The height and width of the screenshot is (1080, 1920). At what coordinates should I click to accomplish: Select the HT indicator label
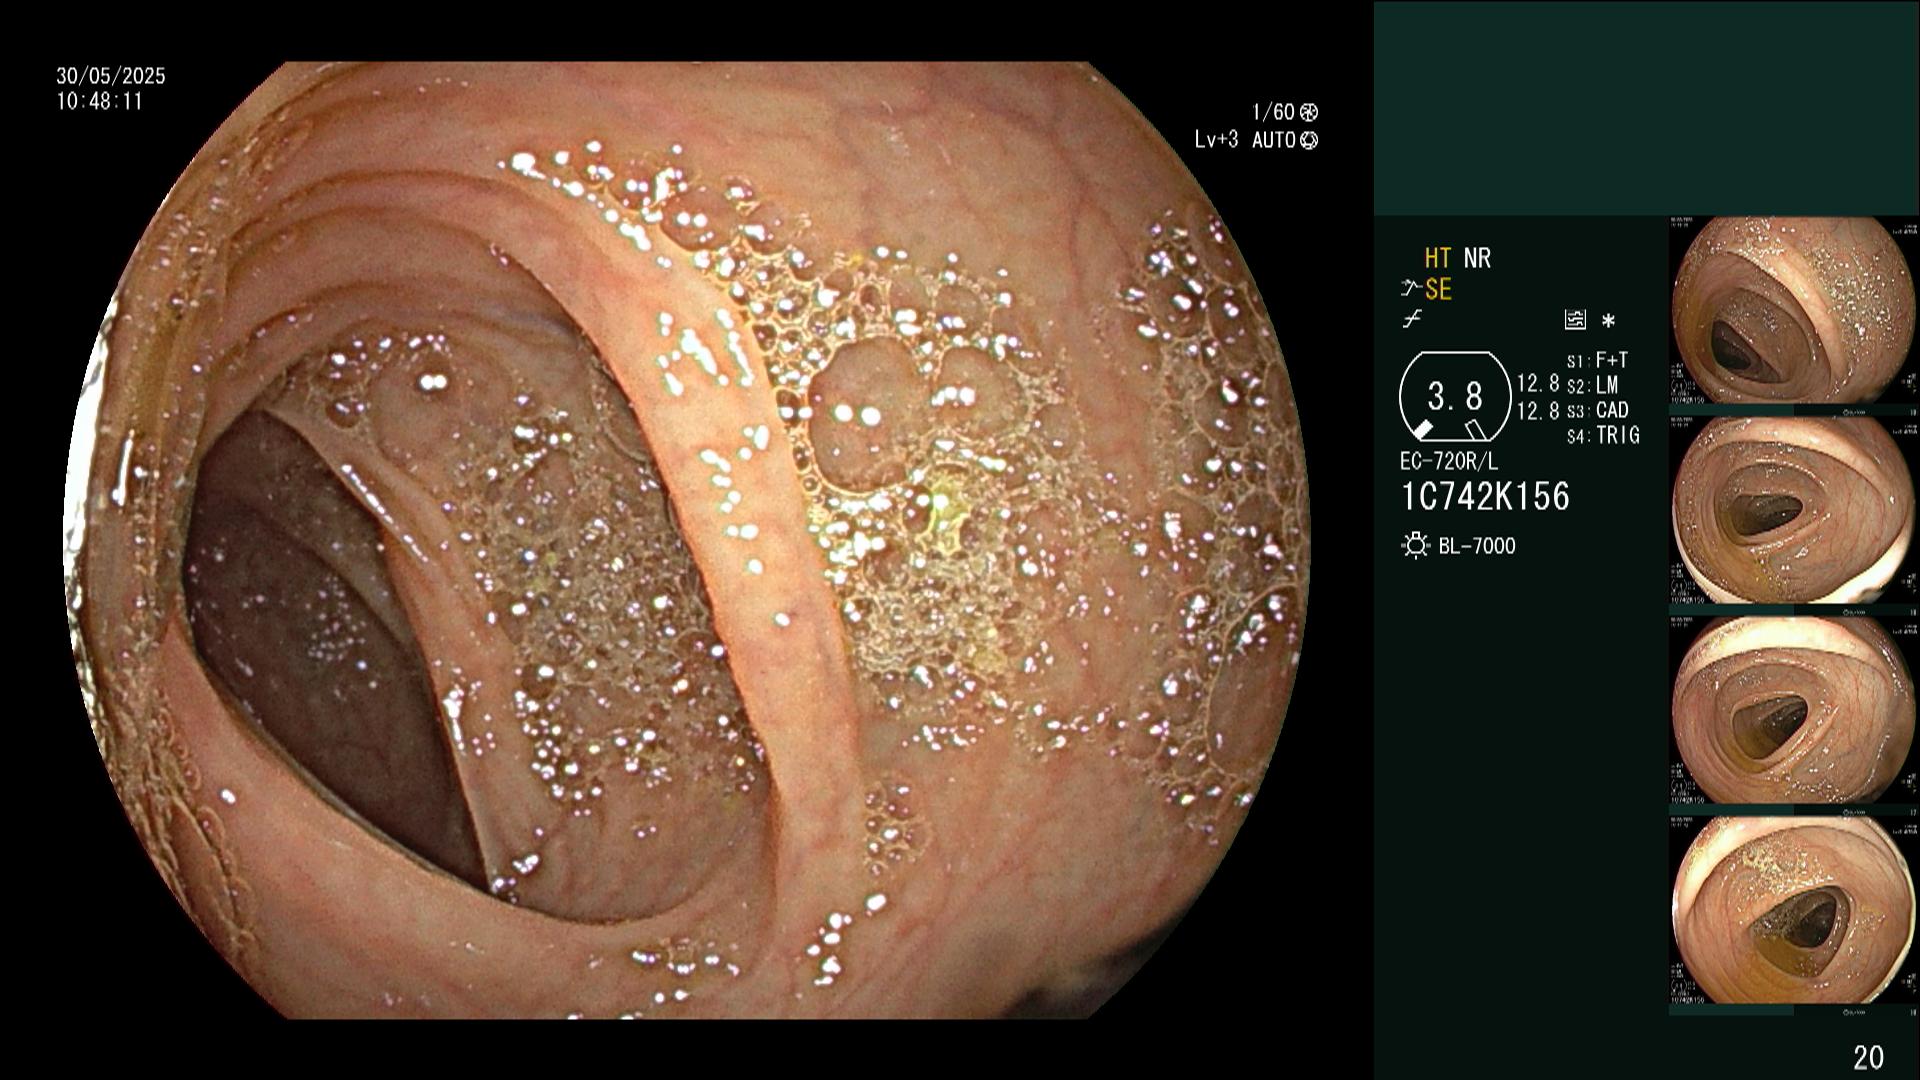[1438, 258]
